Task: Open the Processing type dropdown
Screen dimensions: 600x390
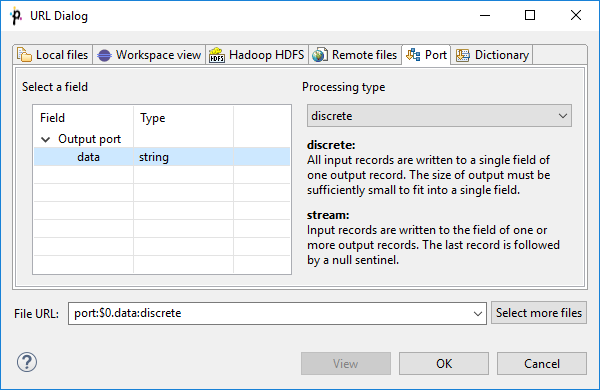Action: pyautogui.click(x=439, y=116)
